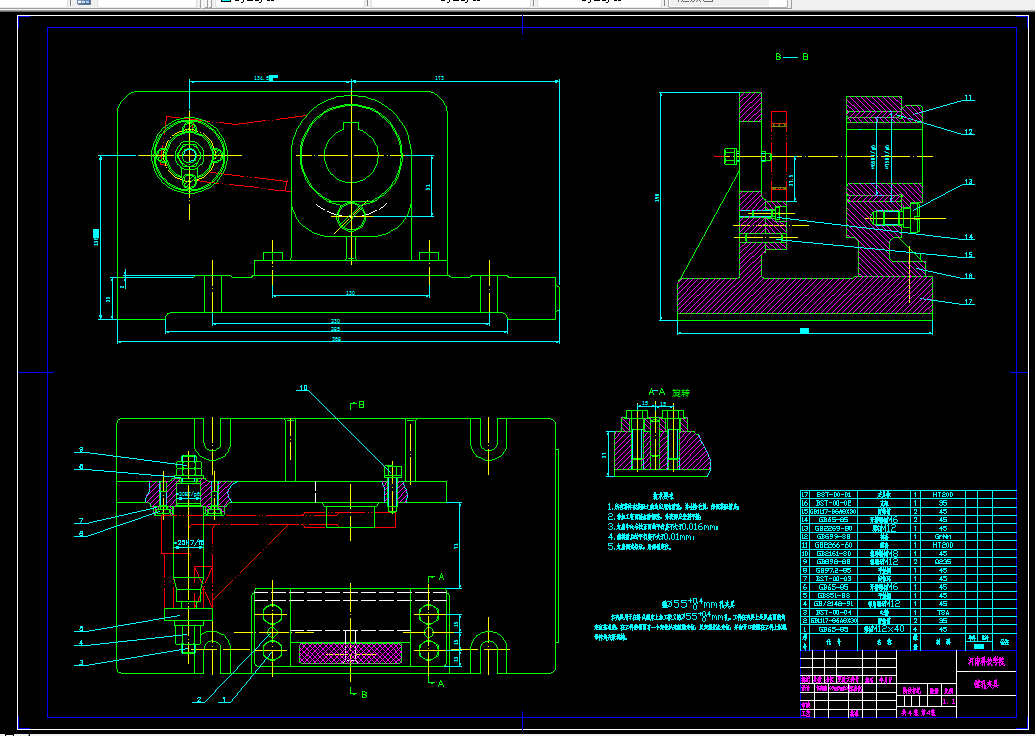Pick part balloon number 15
The height and width of the screenshot is (736, 1035).
(968, 254)
